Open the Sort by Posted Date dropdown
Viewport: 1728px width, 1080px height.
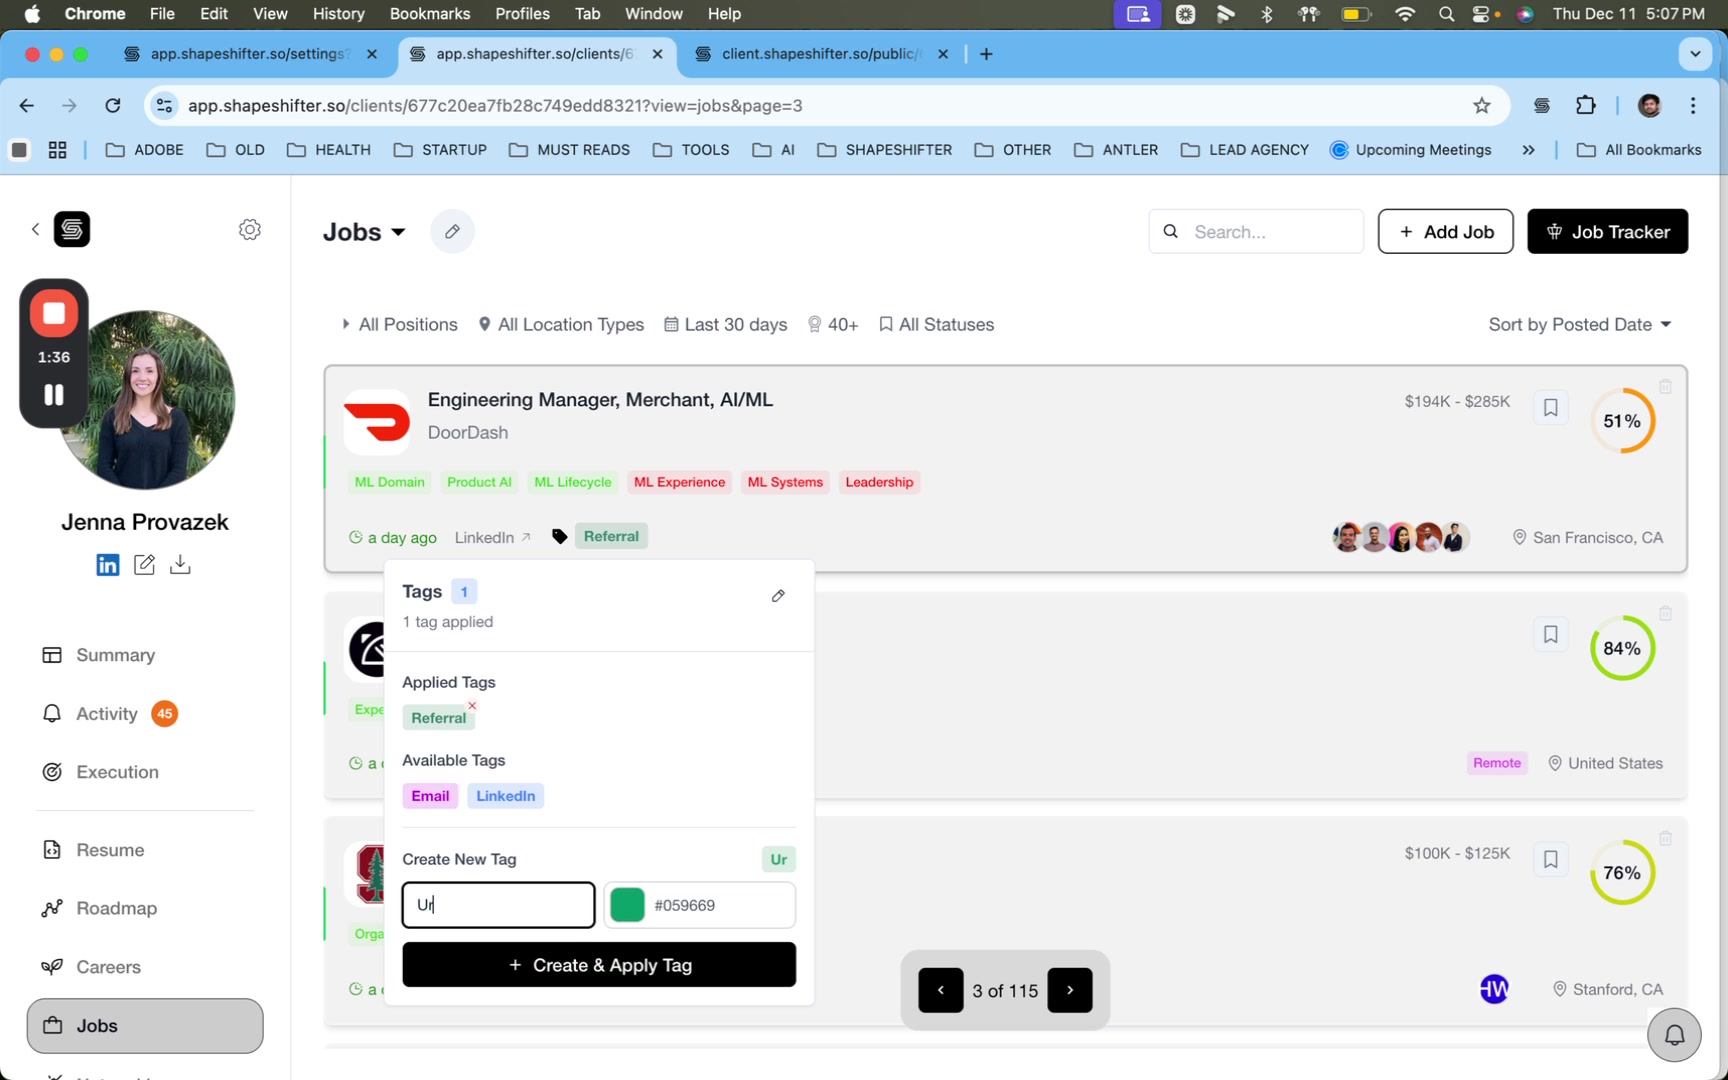point(1578,324)
